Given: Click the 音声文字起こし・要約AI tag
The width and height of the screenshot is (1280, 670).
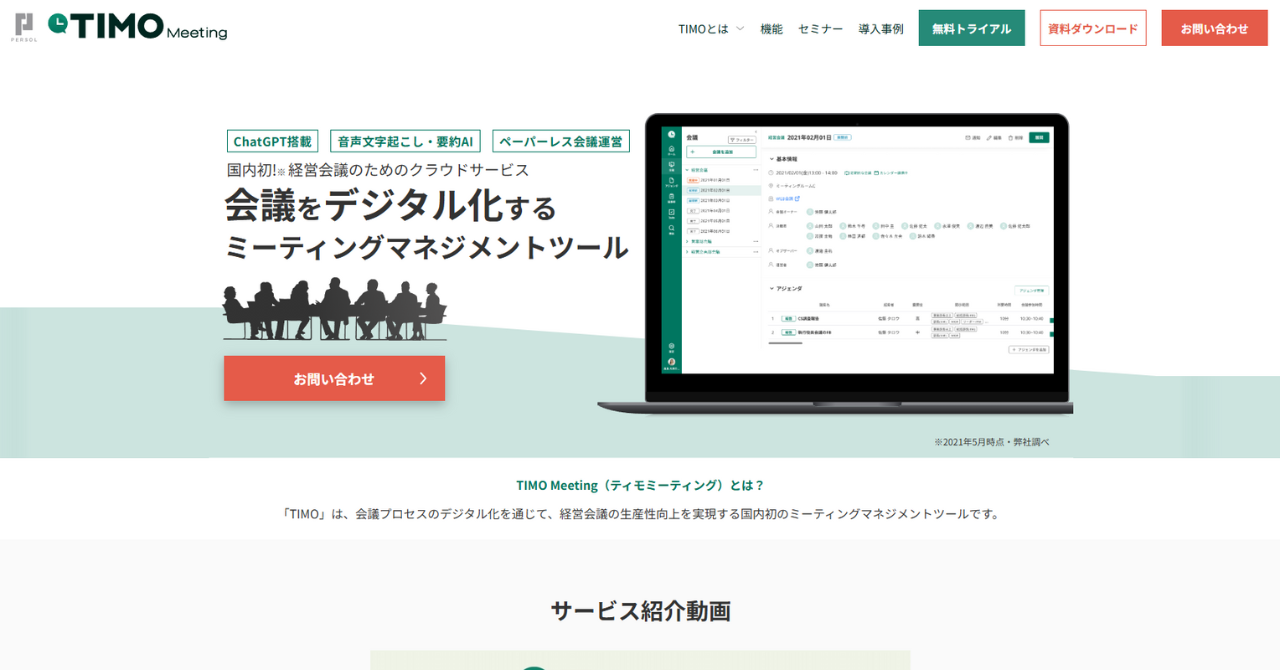Looking at the screenshot, I should click(x=405, y=141).
